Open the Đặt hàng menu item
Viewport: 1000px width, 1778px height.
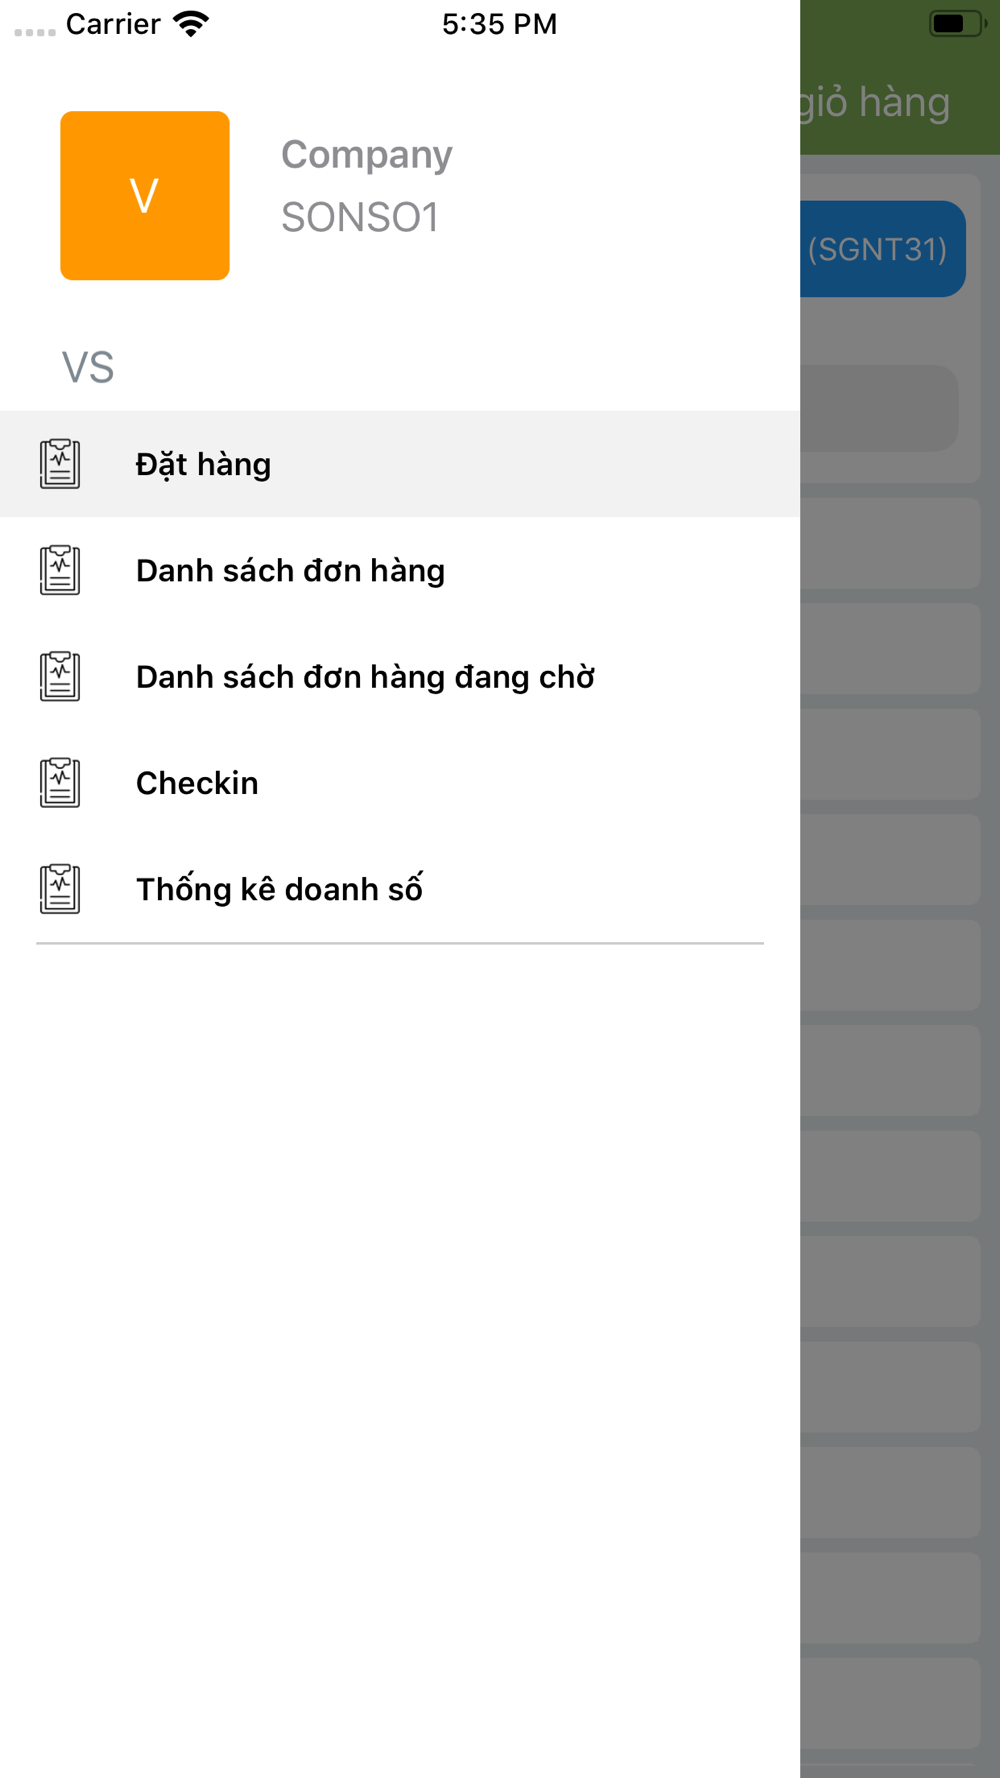(204, 464)
